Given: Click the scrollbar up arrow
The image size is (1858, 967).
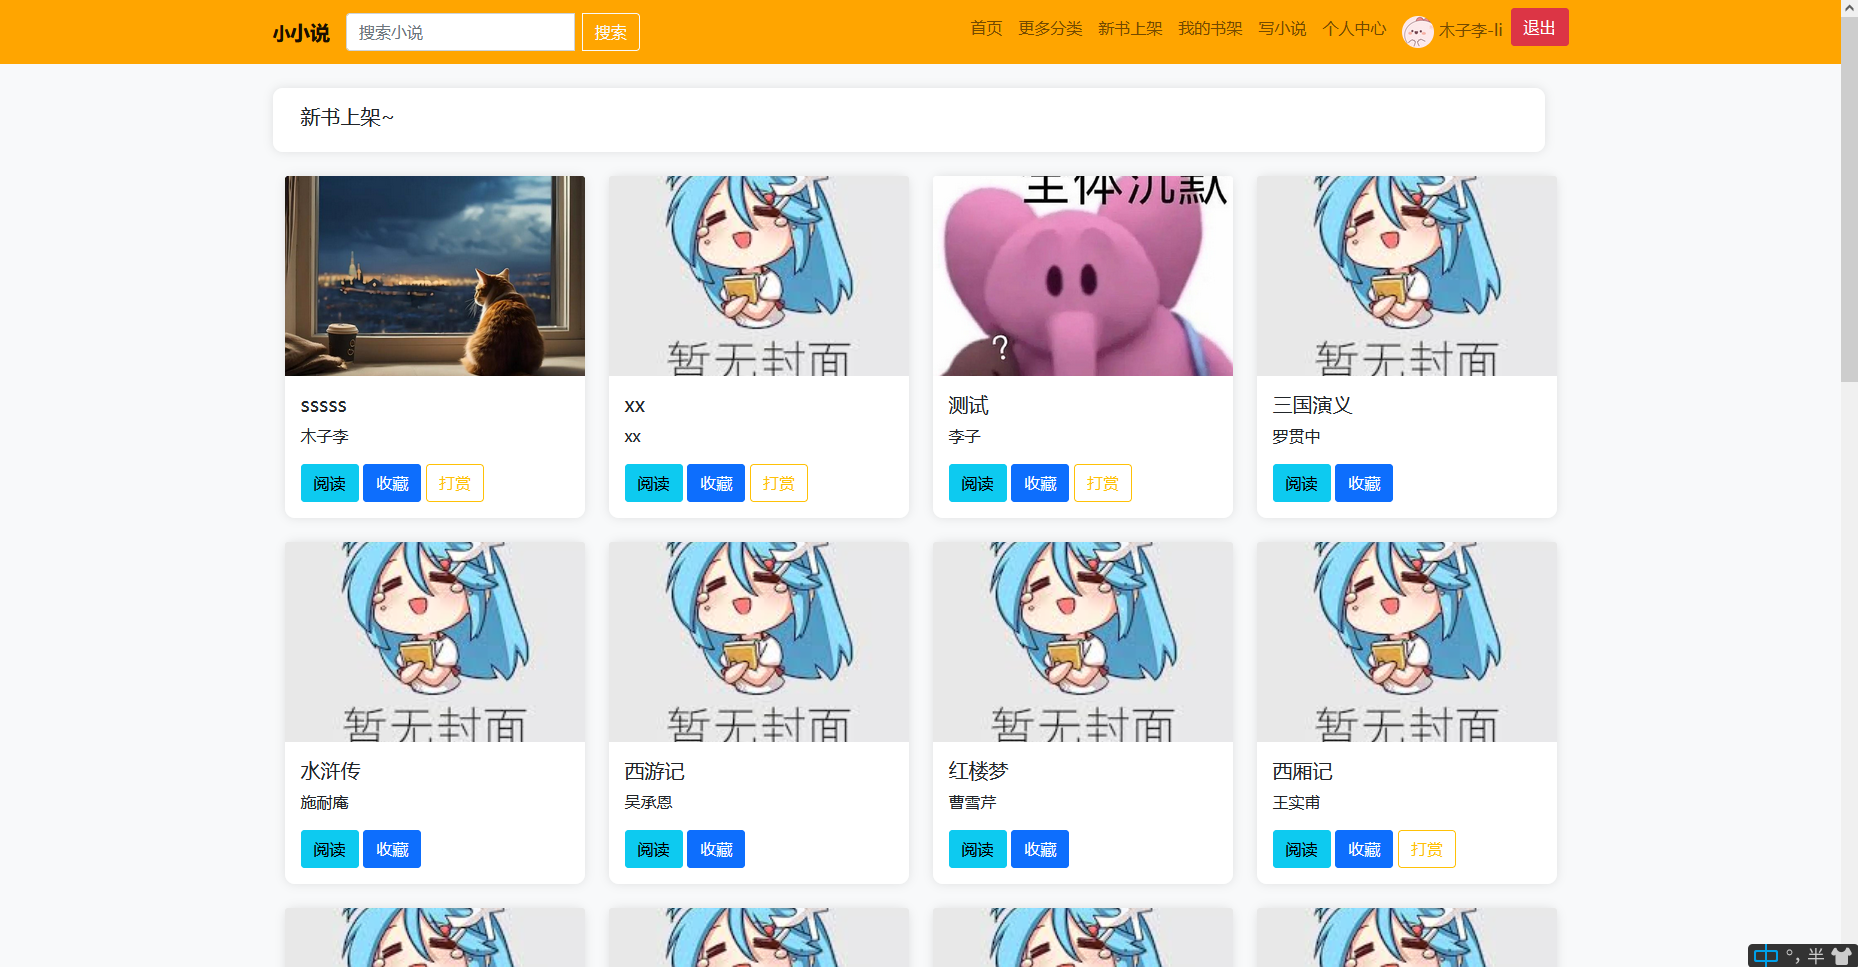Looking at the screenshot, I should click(x=1849, y=8).
